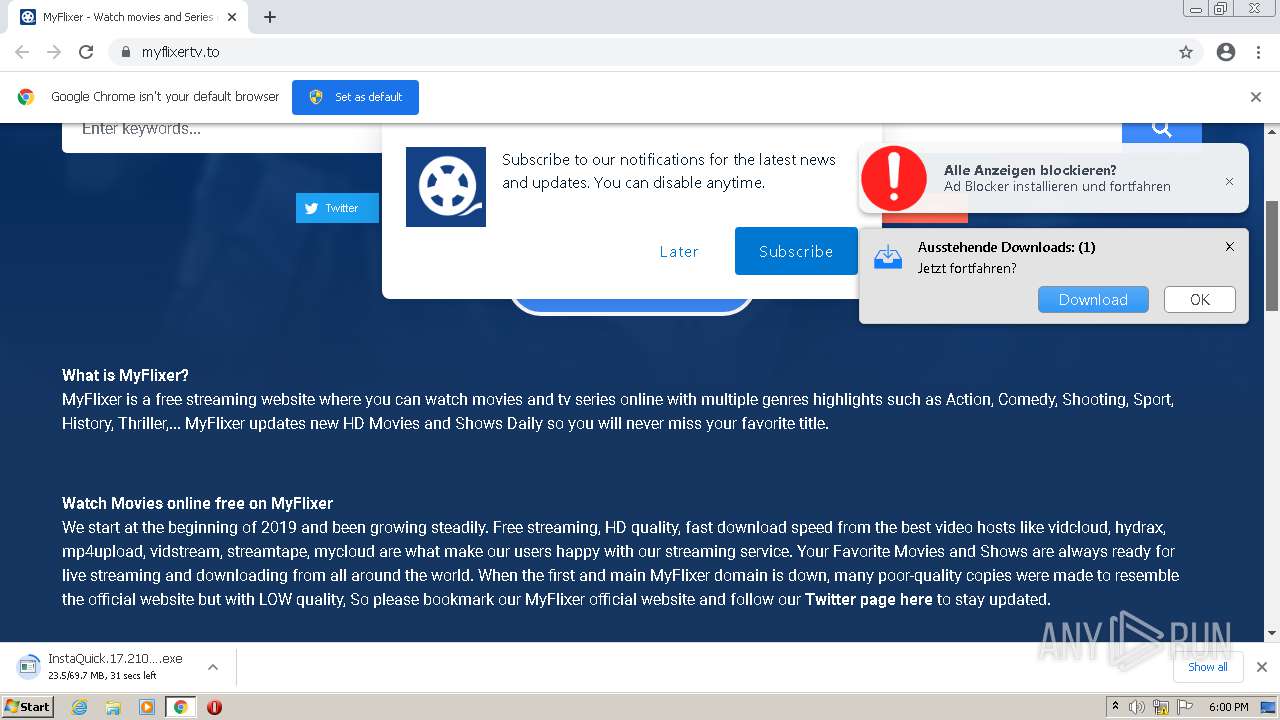
Task: Click the red exclamation alert icon
Action: [x=893, y=178]
